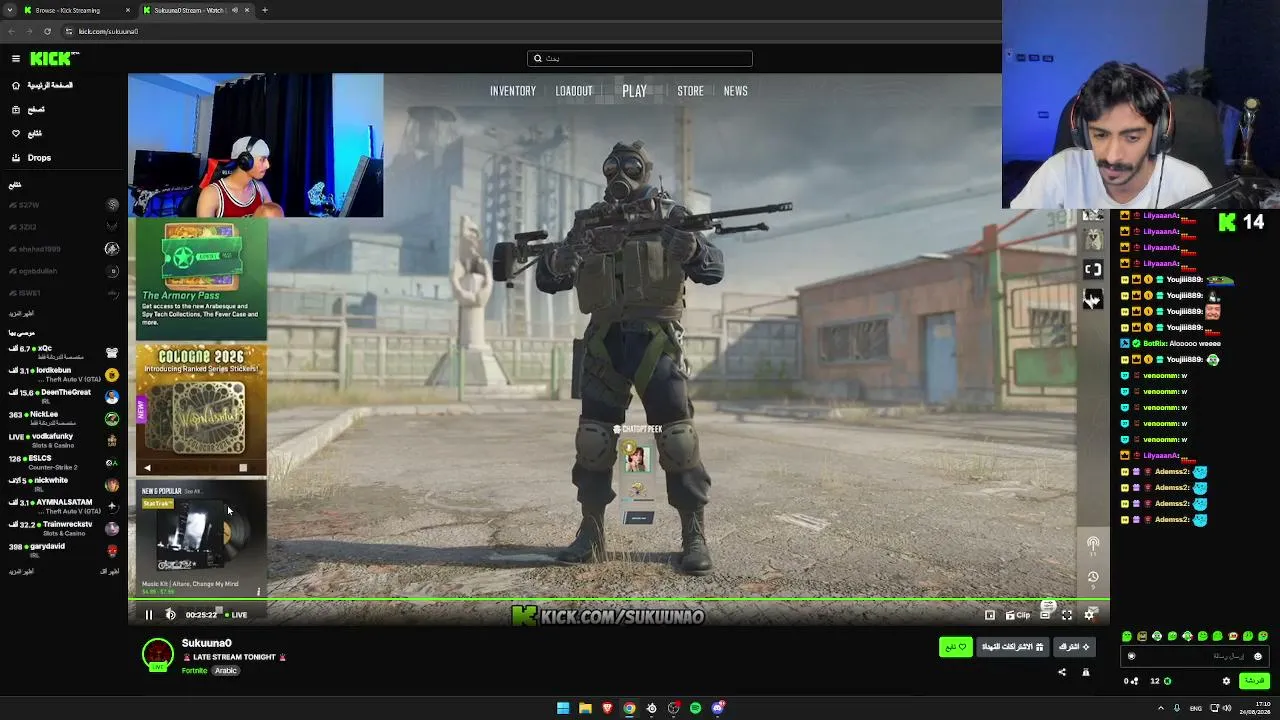The height and width of the screenshot is (720, 1280).
Task: Mute the stream volume speaker icon
Action: pos(170,615)
